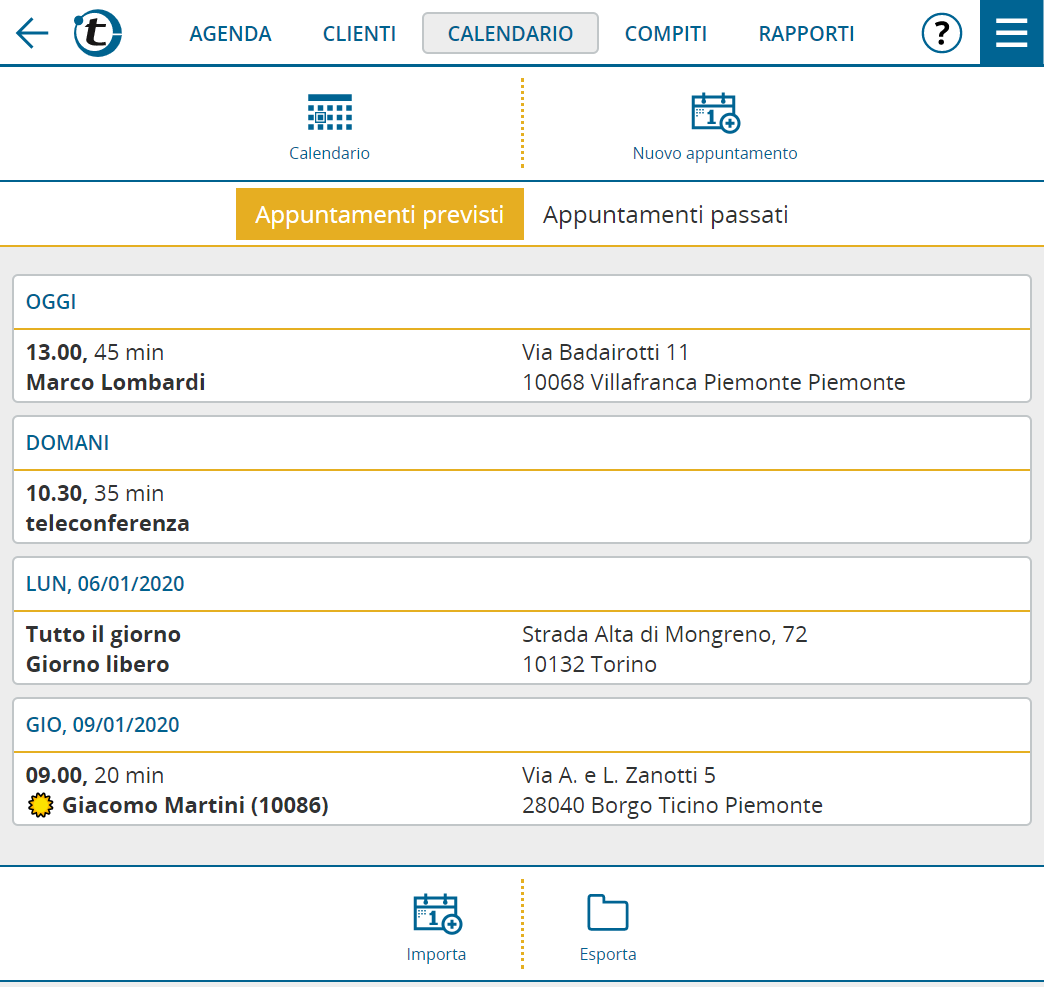Click the address Strada Alta di Mongreno, 72
This screenshot has width=1044, height=987.
(x=664, y=635)
